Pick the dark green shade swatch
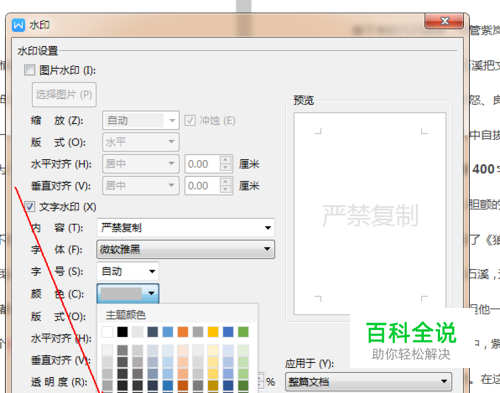This screenshot has height=393, width=500. pyautogui.click(x=243, y=385)
